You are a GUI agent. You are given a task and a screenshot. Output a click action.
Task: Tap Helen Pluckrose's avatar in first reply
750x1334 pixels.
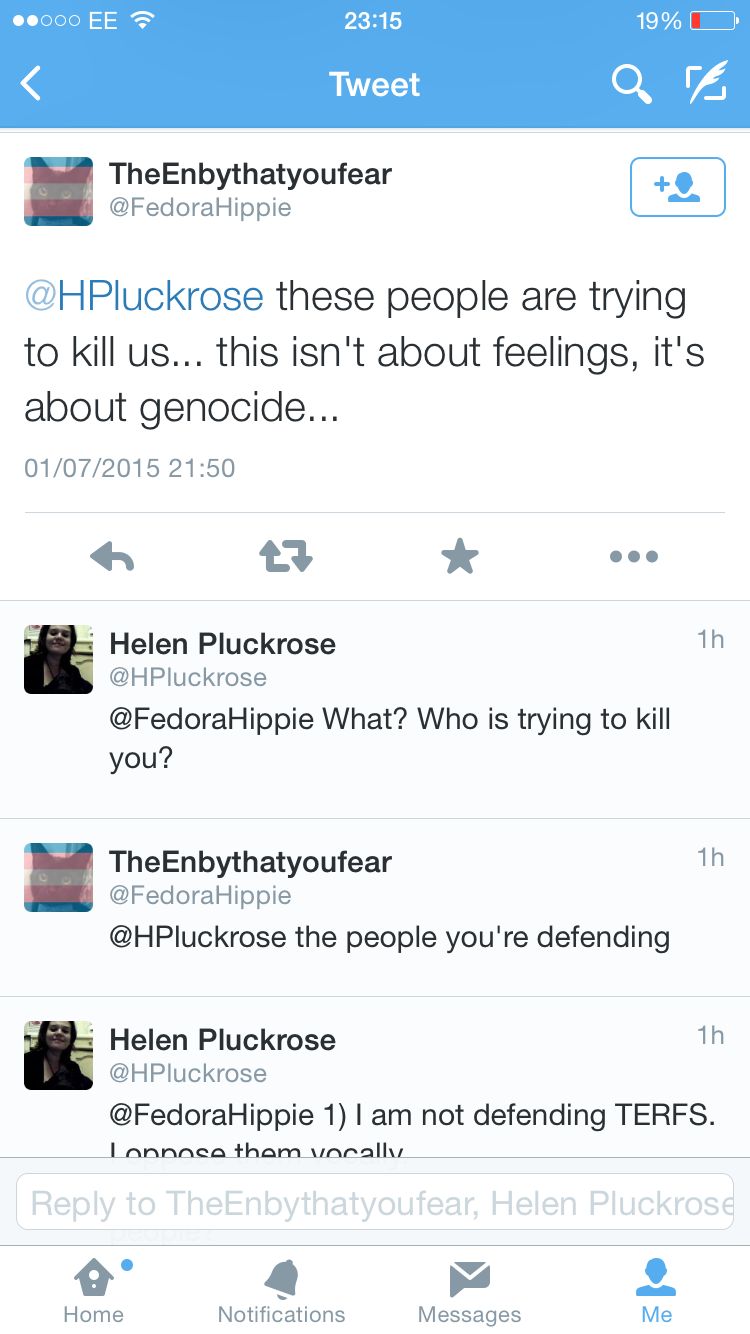point(58,659)
